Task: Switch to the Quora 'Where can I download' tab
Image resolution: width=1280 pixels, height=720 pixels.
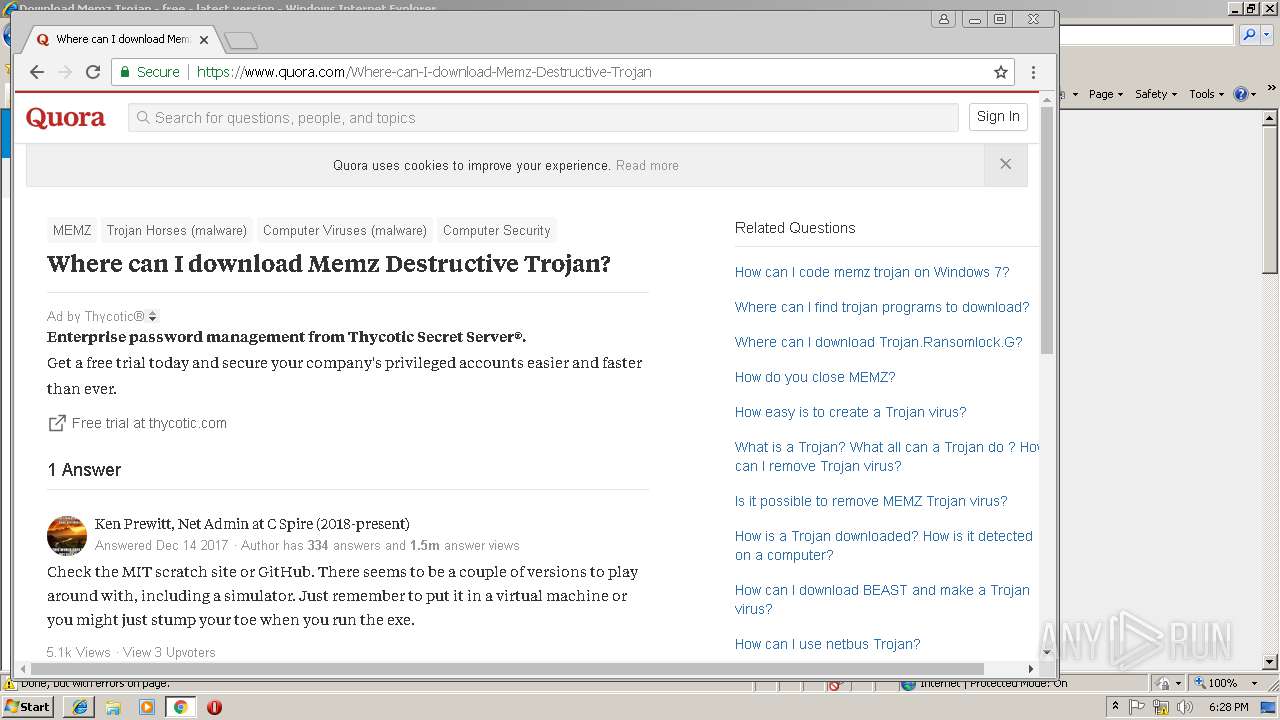Action: click(122, 40)
